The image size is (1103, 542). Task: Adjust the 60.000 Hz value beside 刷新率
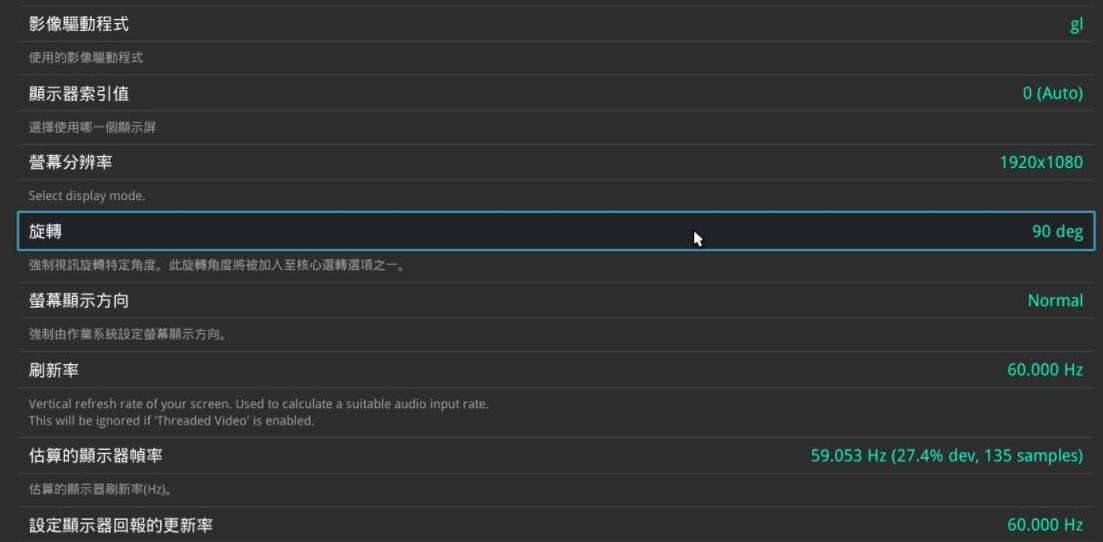[1044, 370]
